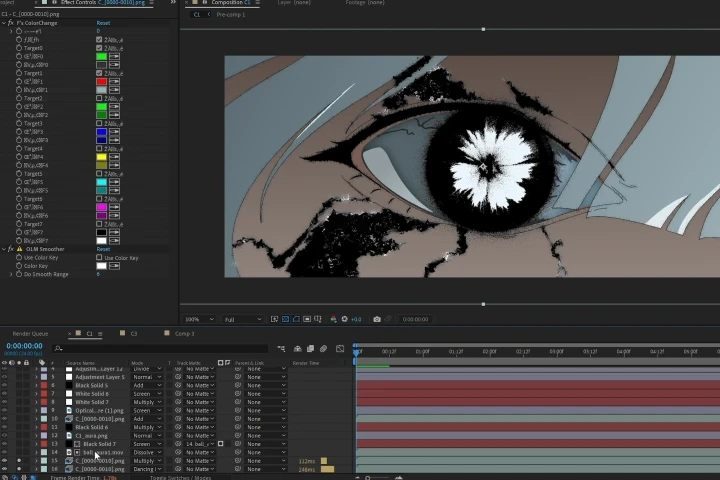Toggle transparency grid in viewer toolbar
Image resolution: width=720 pixels, height=480 pixels.
pyautogui.click(x=285, y=319)
